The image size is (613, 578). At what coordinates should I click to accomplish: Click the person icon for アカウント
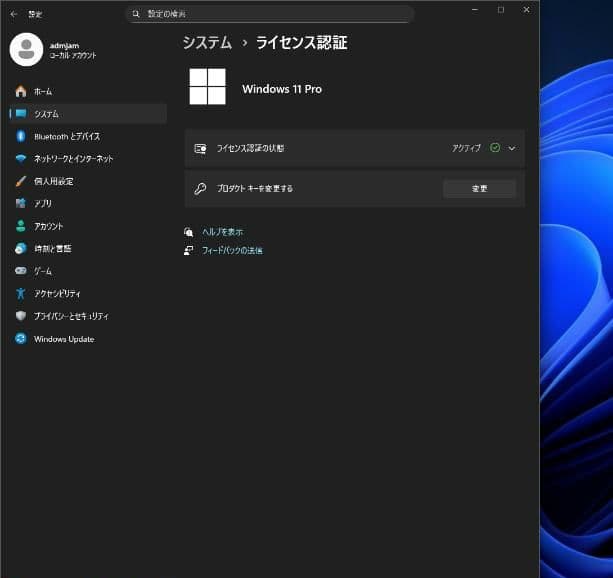(x=21, y=226)
